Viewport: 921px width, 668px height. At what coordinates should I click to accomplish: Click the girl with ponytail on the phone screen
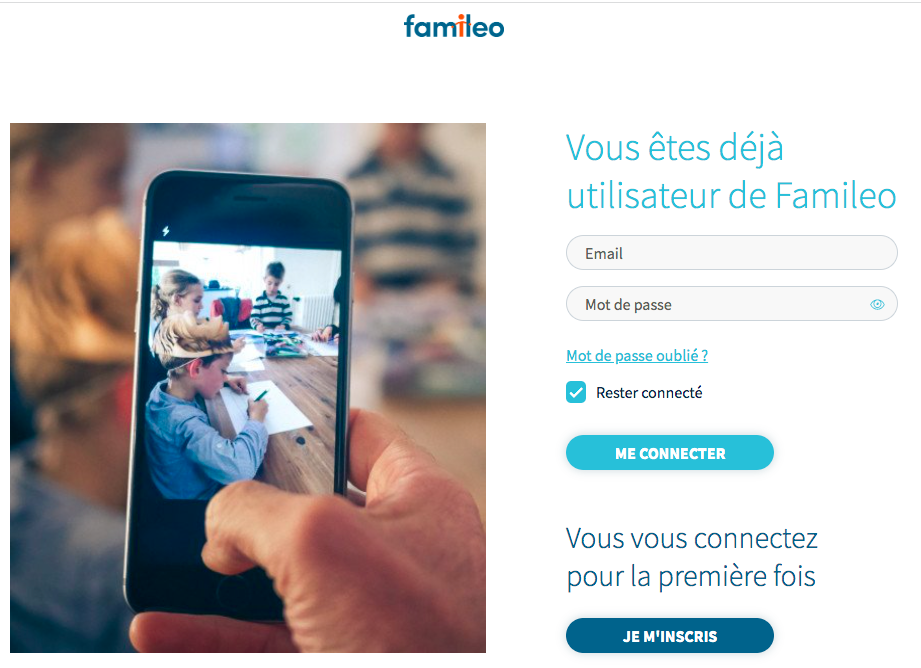tap(179, 297)
